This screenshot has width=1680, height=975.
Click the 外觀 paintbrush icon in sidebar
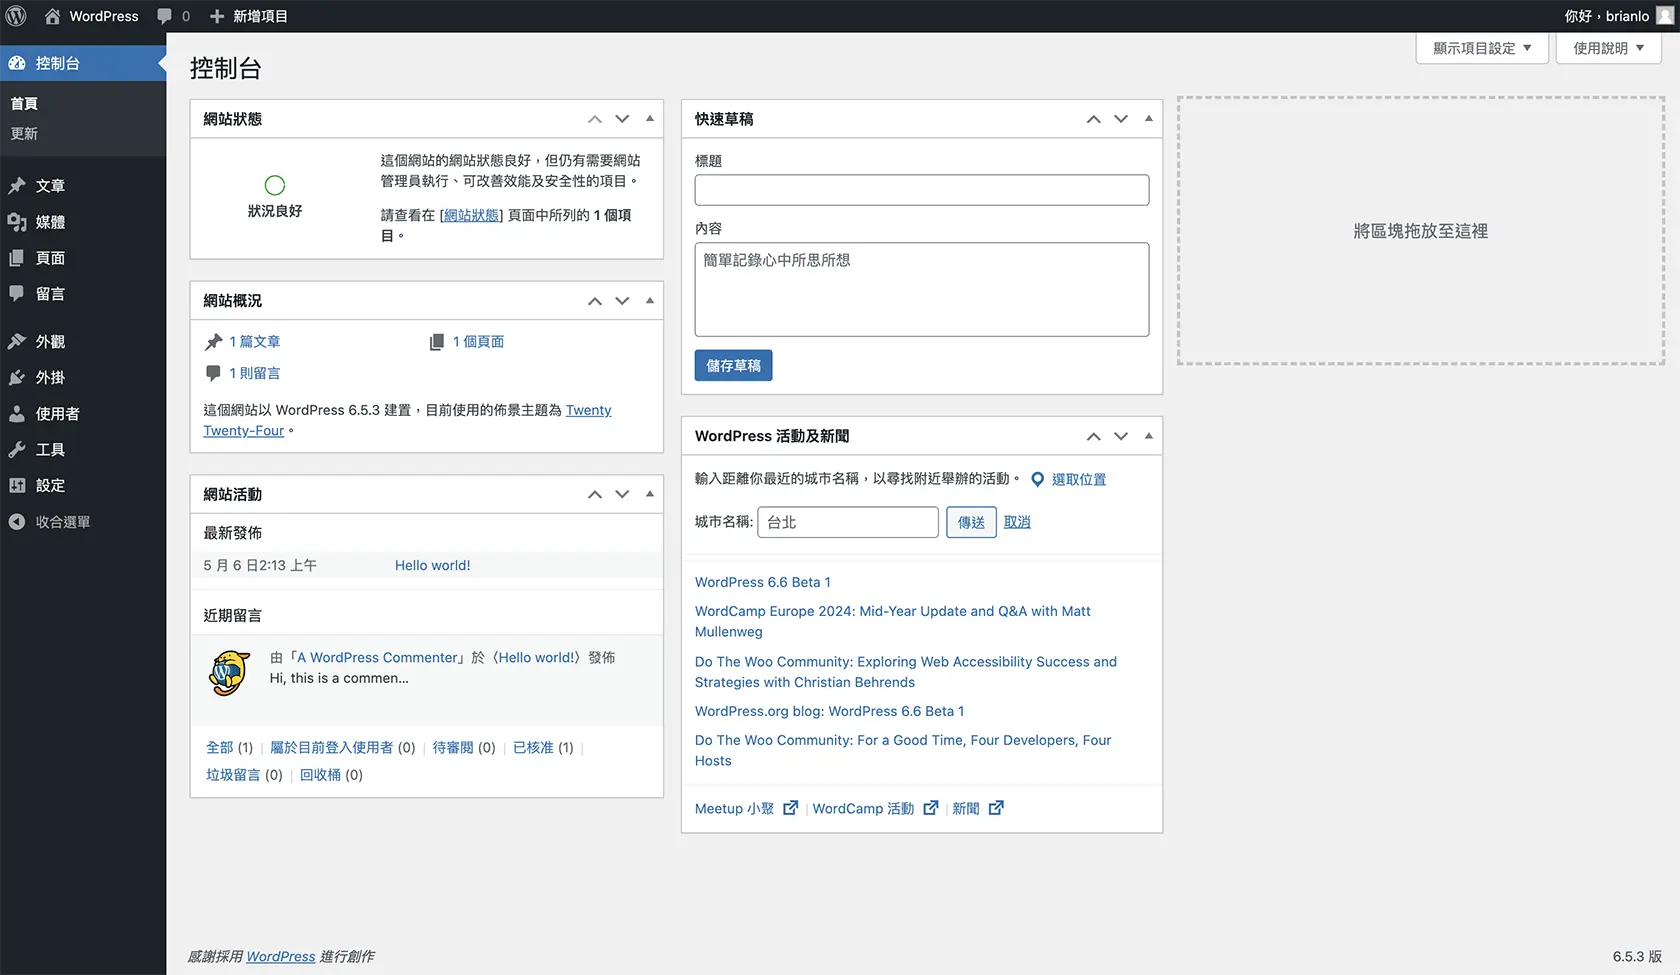[x=17, y=341]
